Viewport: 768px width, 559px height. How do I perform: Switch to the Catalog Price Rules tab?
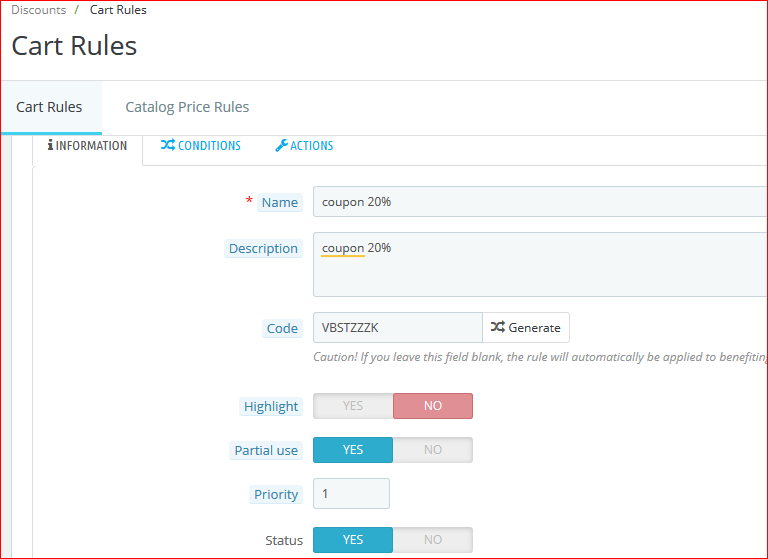coord(187,107)
